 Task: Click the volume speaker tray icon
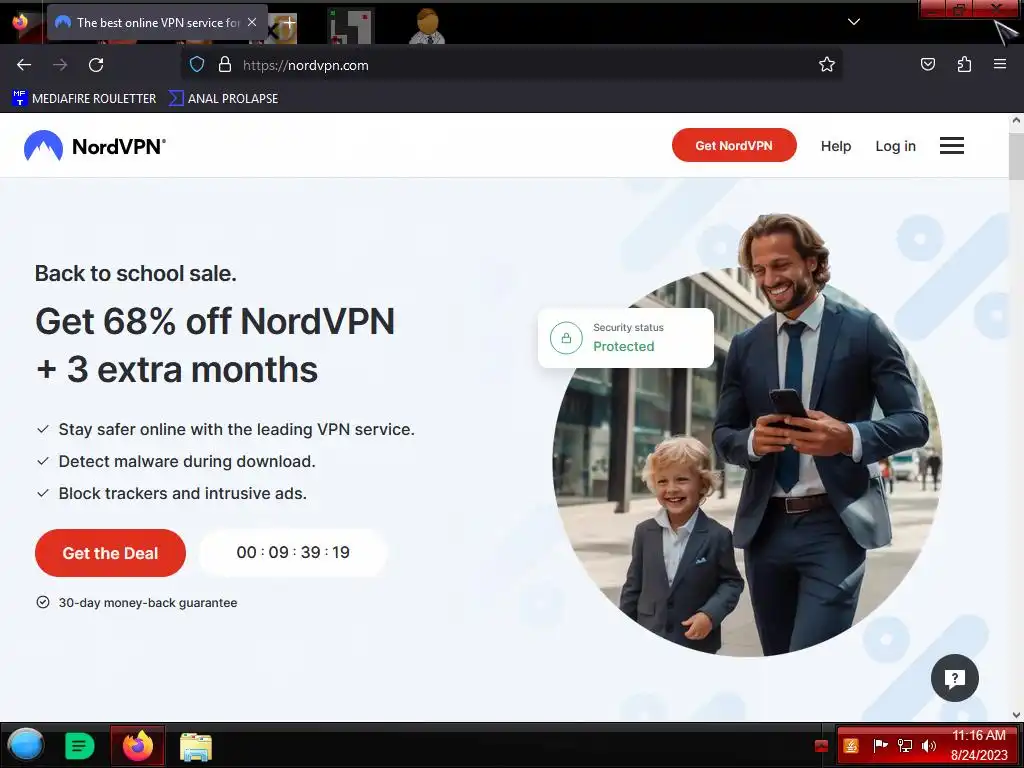(928, 746)
